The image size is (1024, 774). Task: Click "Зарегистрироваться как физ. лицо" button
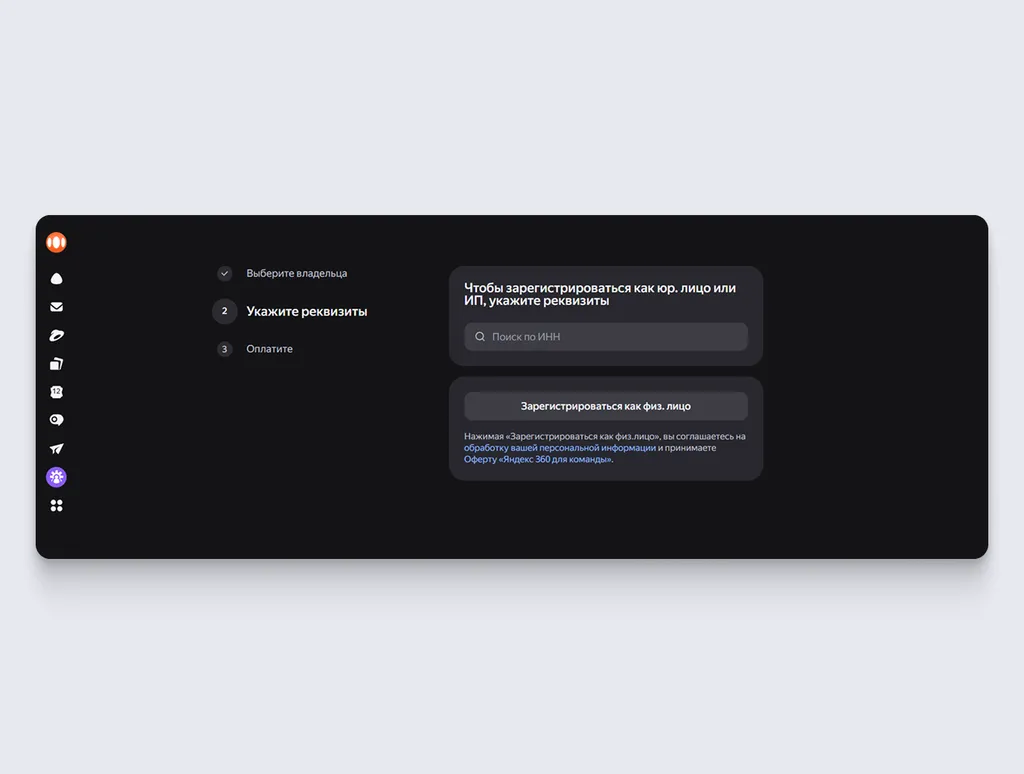(x=606, y=406)
